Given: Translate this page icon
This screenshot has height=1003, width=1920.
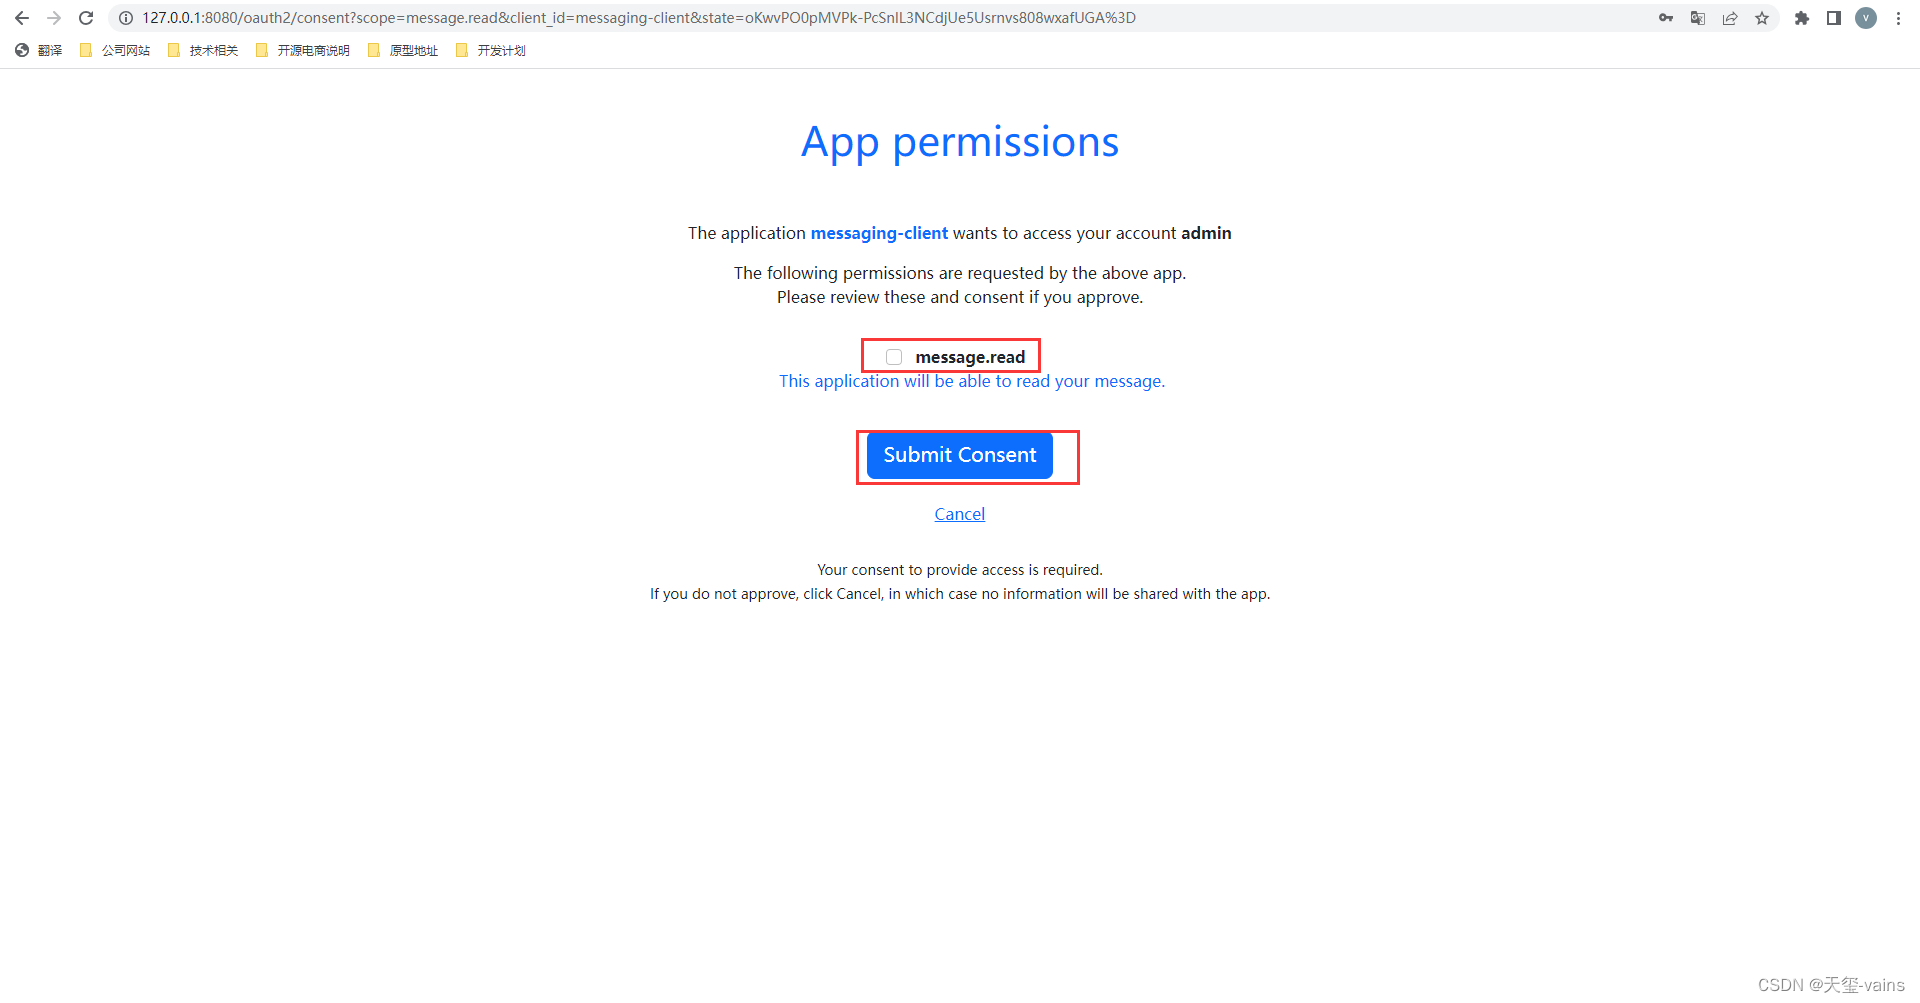Looking at the screenshot, I should tap(1698, 18).
